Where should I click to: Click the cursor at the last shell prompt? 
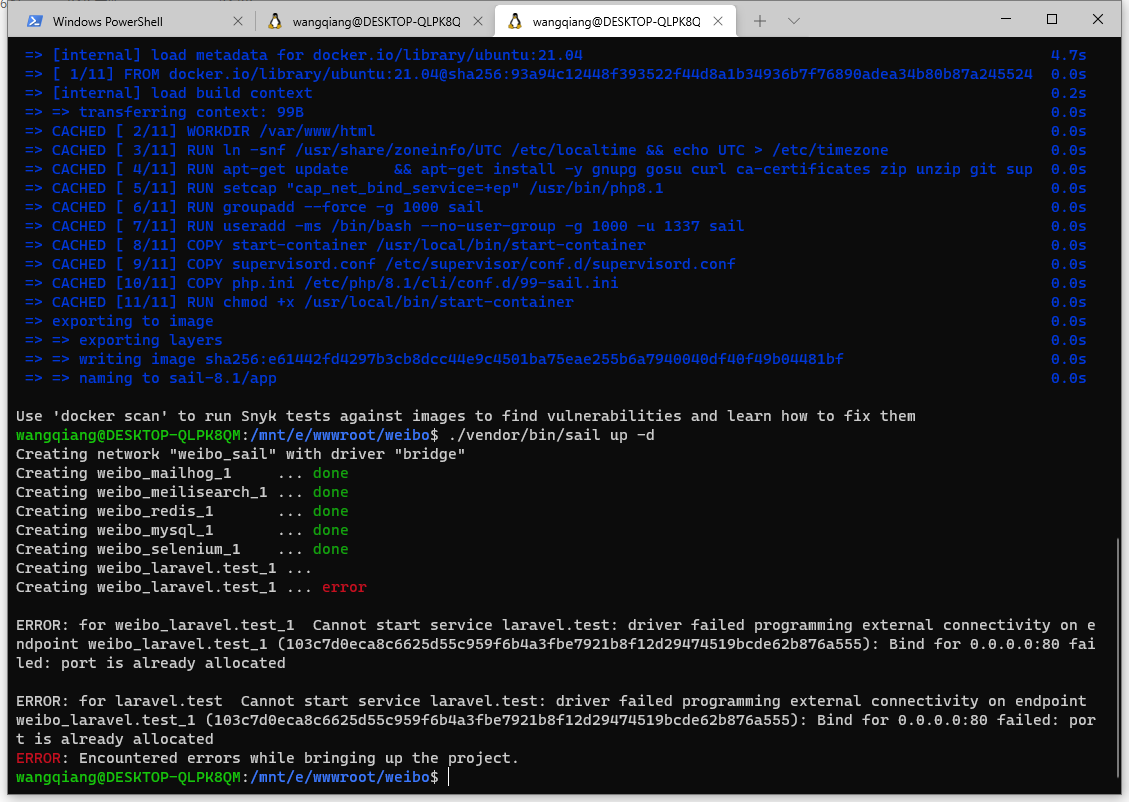click(x=449, y=777)
